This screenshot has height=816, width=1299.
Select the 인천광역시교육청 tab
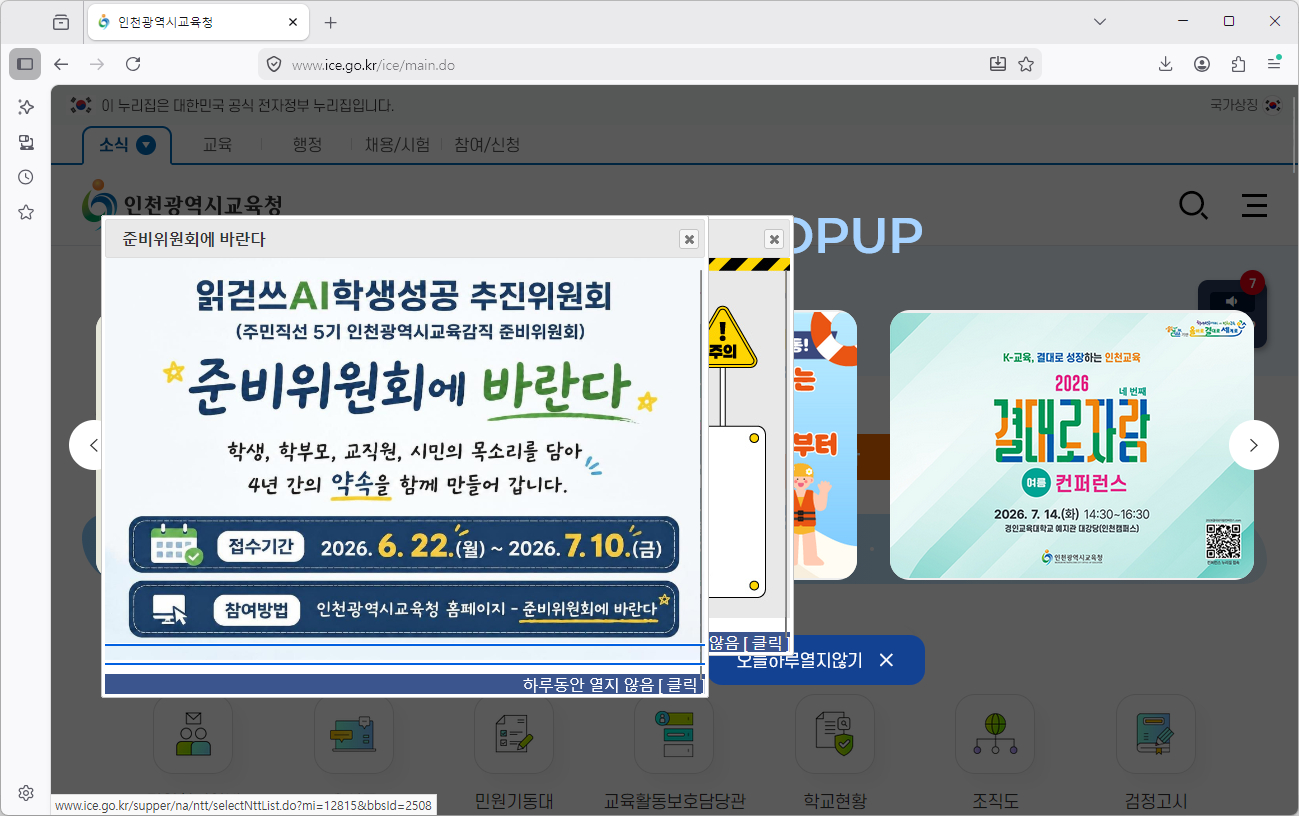[x=198, y=22]
